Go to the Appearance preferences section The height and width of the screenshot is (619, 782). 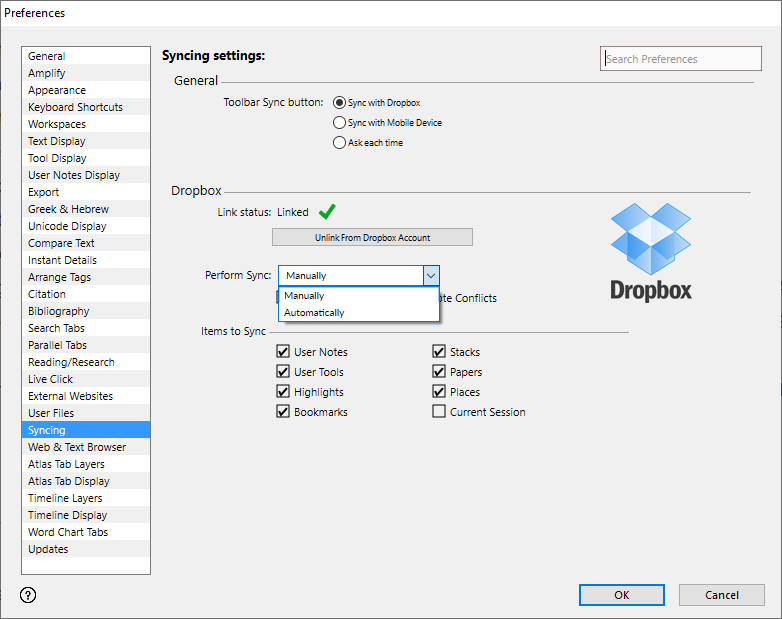pos(57,90)
